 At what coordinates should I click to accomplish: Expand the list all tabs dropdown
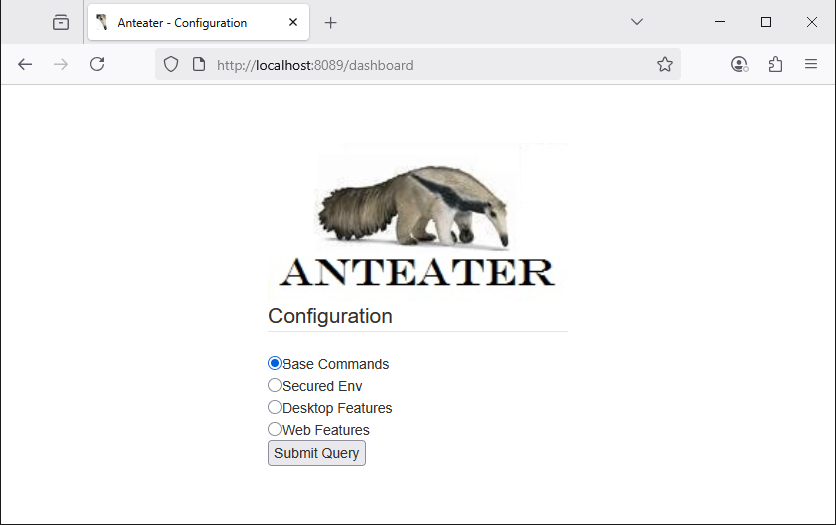pos(637,22)
